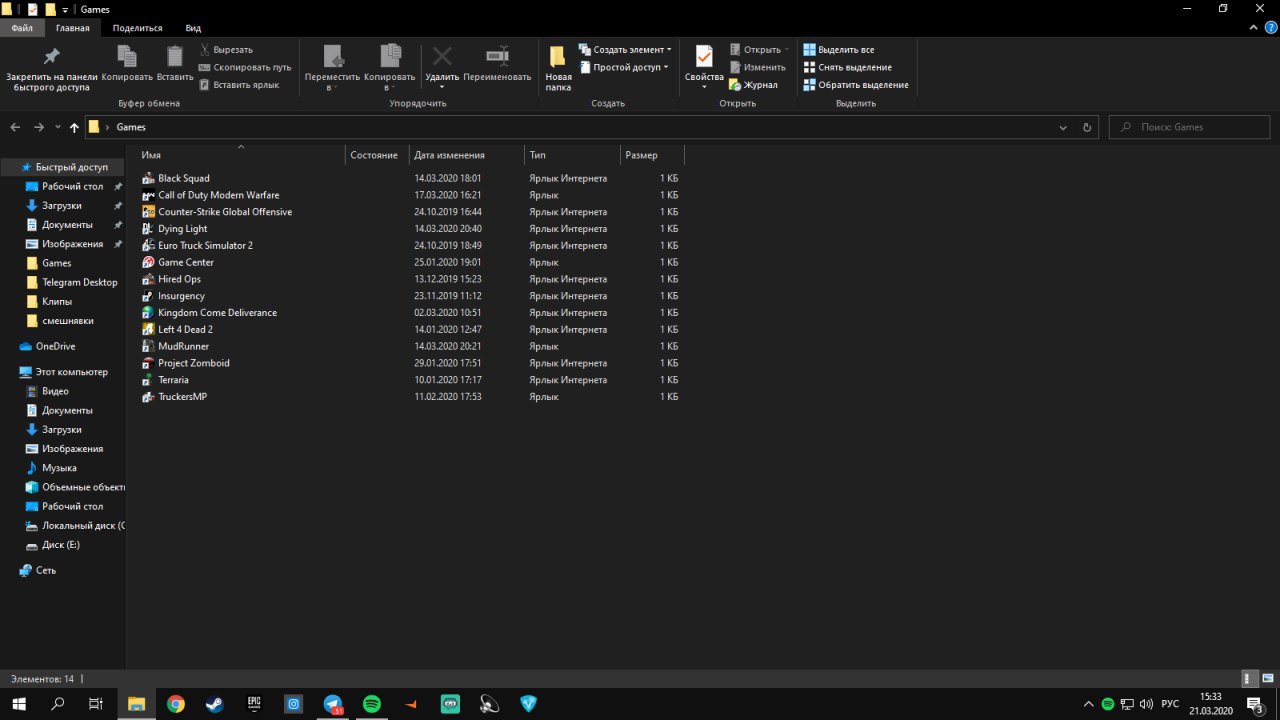Open Свойства checkmark icon

(704, 57)
